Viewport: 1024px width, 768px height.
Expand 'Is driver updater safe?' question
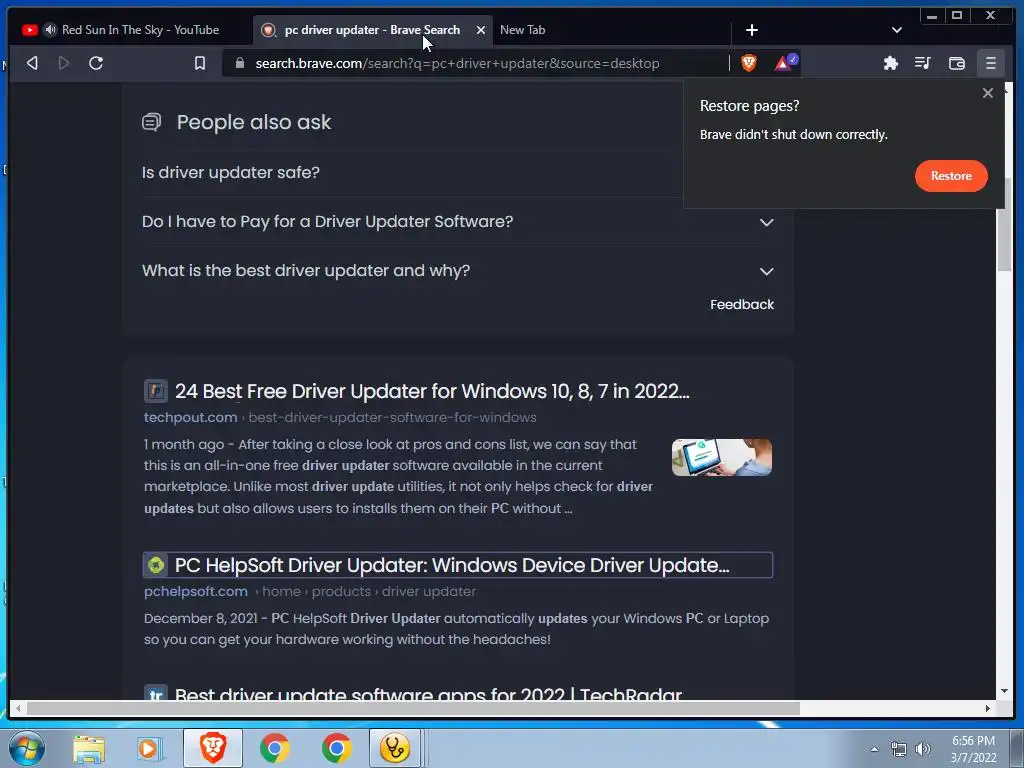click(231, 172)
